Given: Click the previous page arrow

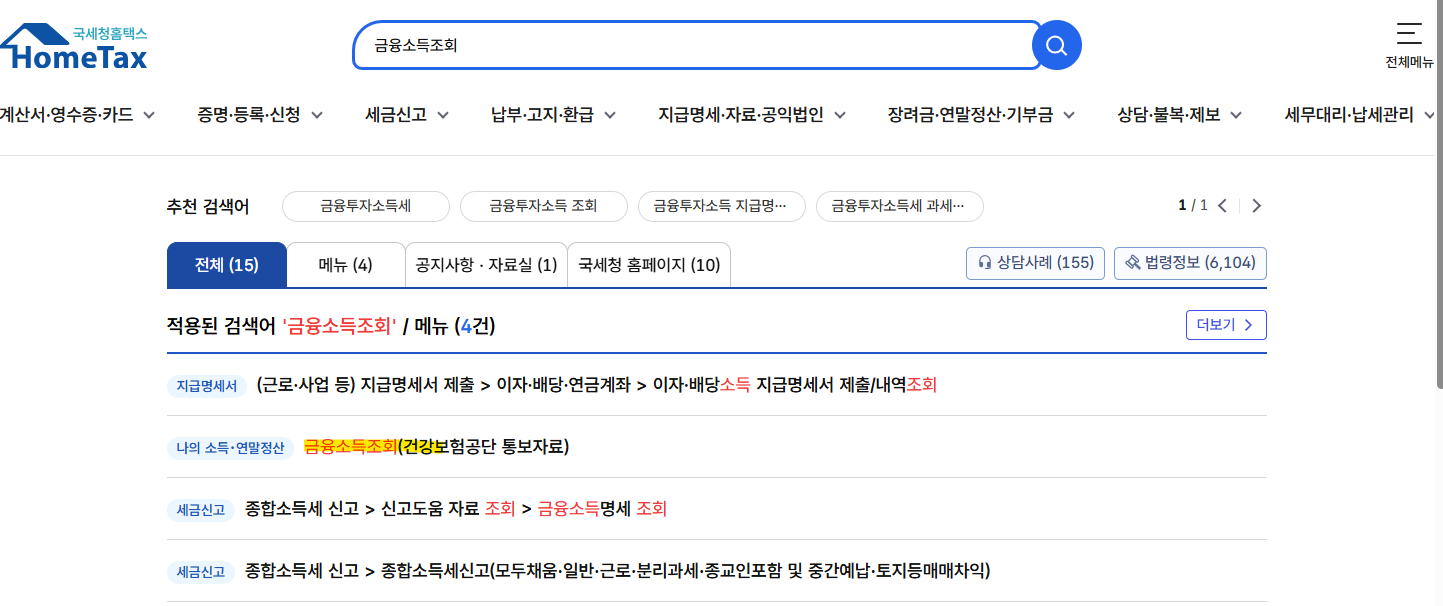Looking at the screenshot, I should (x=1222, y=204).
